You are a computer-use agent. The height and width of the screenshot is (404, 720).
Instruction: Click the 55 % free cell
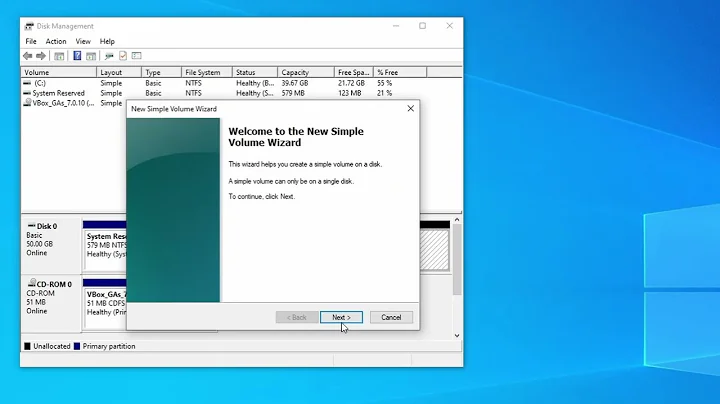pos(385,83)
